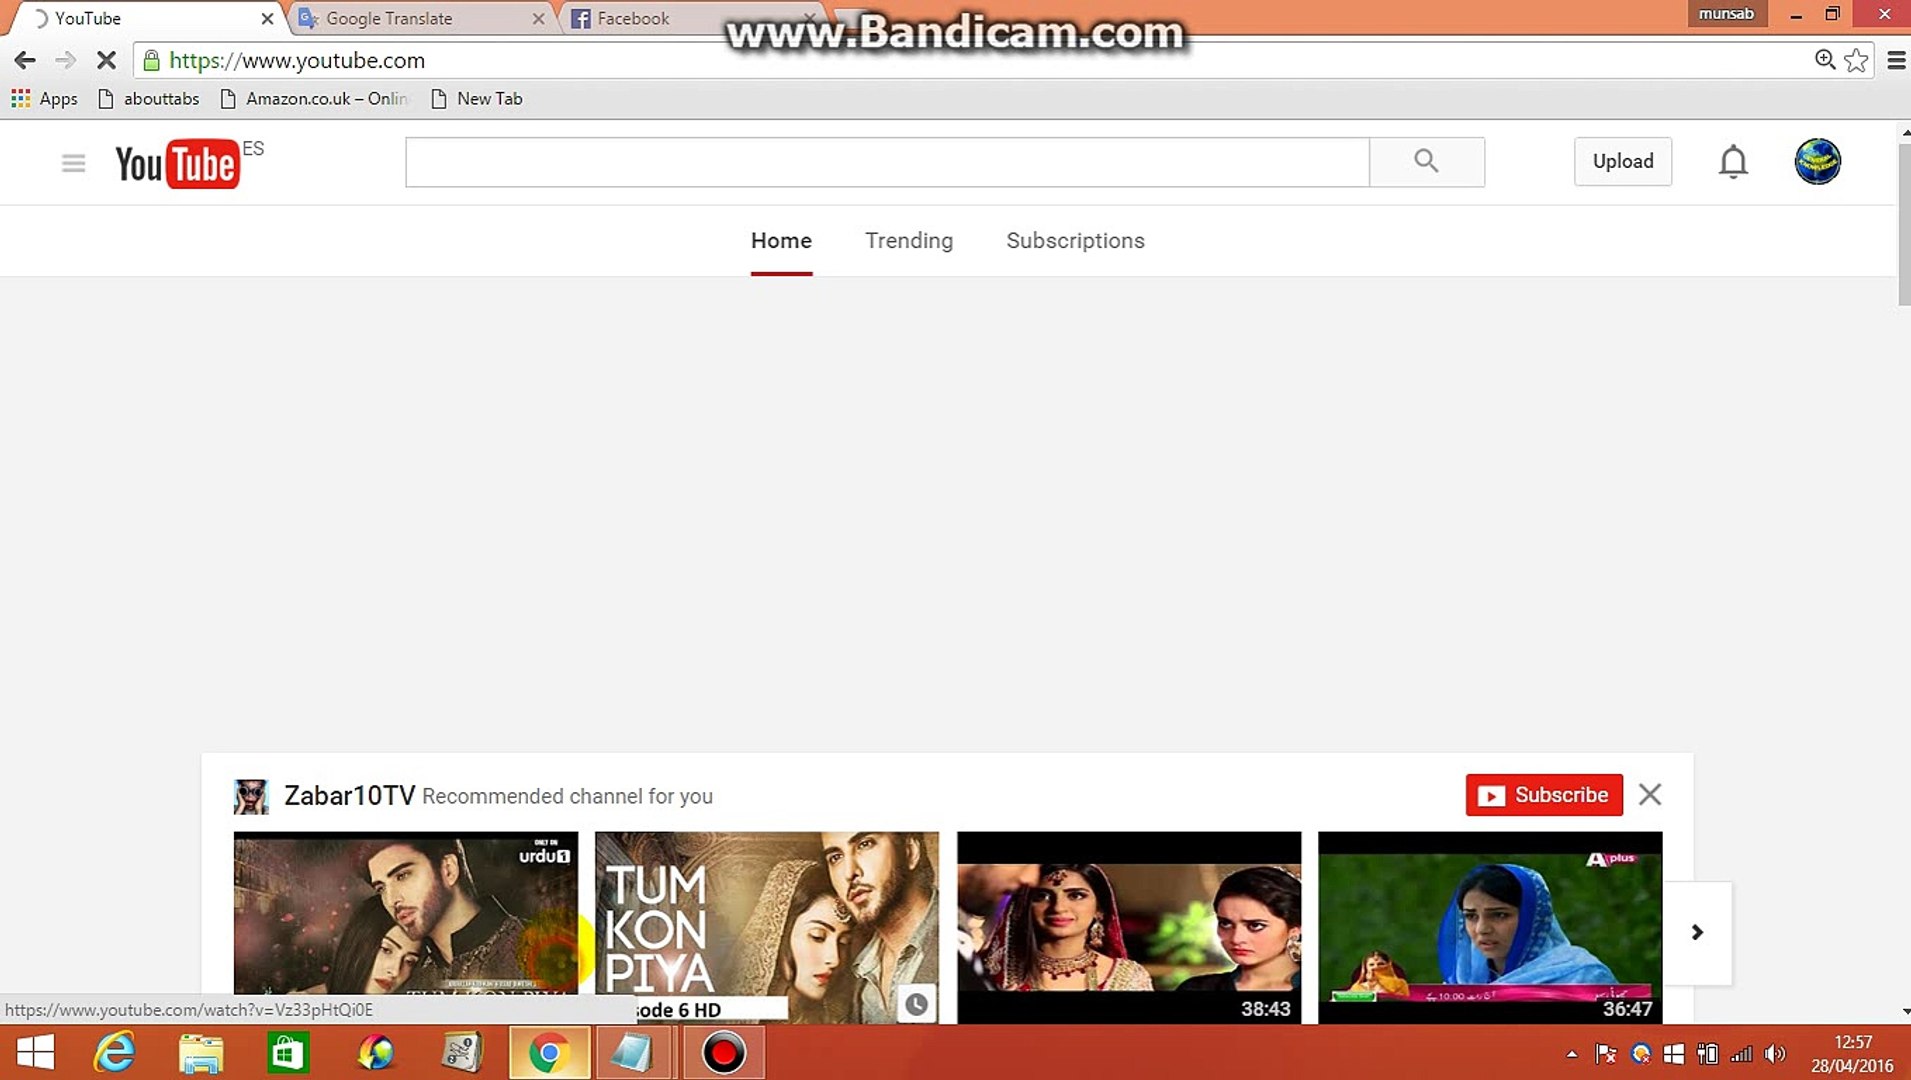This screenshot has width=1911, height=1080.
Task: Click the YouTube logo
Action: pos(178,164)
